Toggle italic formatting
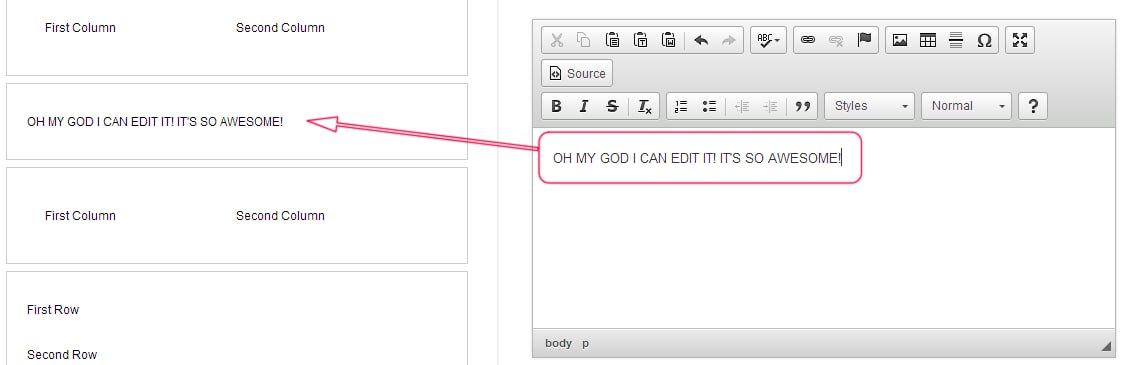 click(584, 106)
